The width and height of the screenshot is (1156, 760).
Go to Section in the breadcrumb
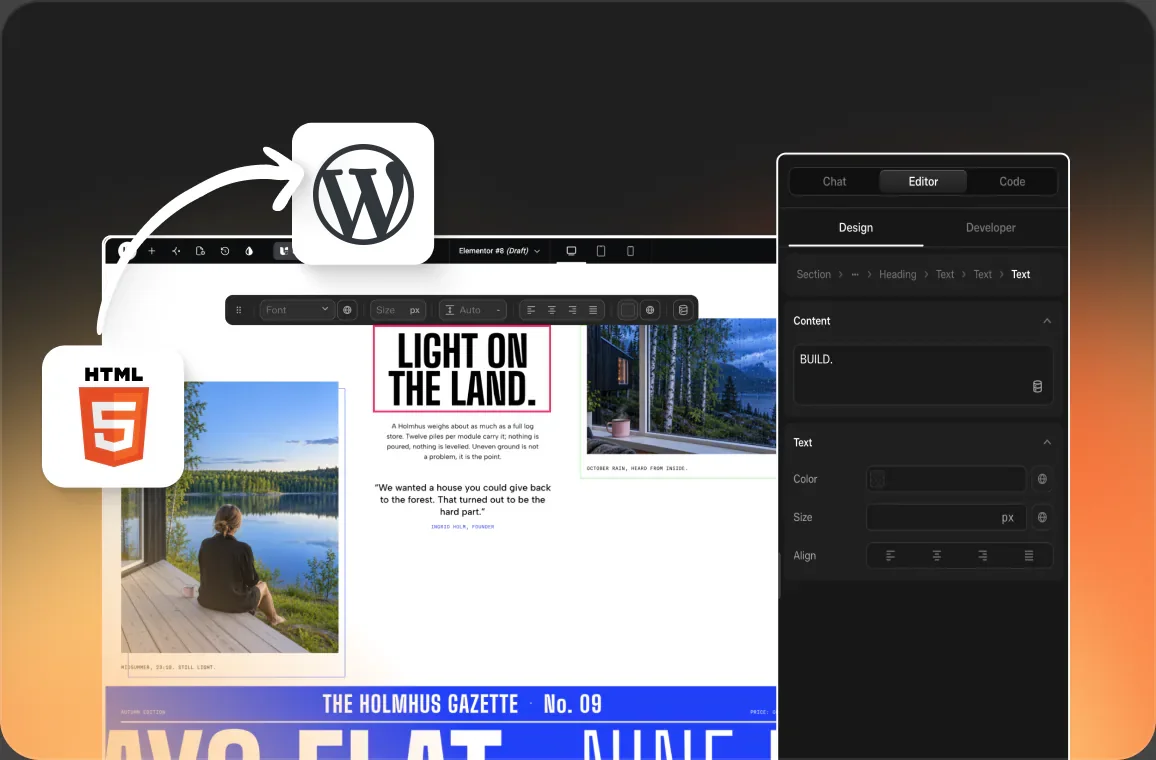[813, 274]
